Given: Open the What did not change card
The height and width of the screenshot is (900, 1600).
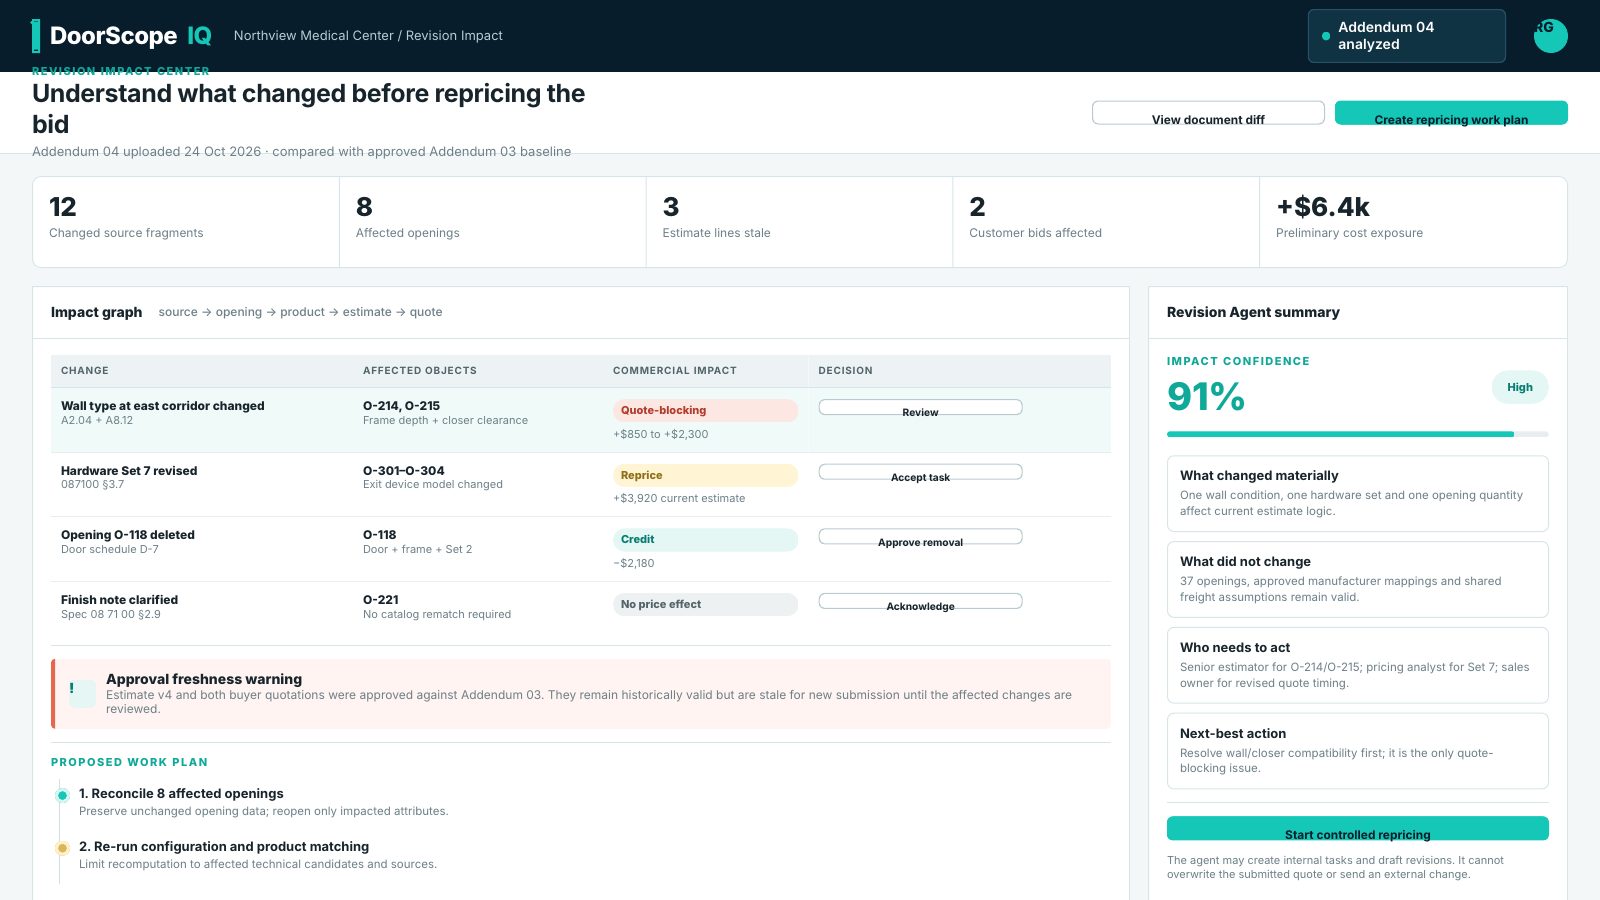Looking at the screenshot, I should click(1357, 580).
